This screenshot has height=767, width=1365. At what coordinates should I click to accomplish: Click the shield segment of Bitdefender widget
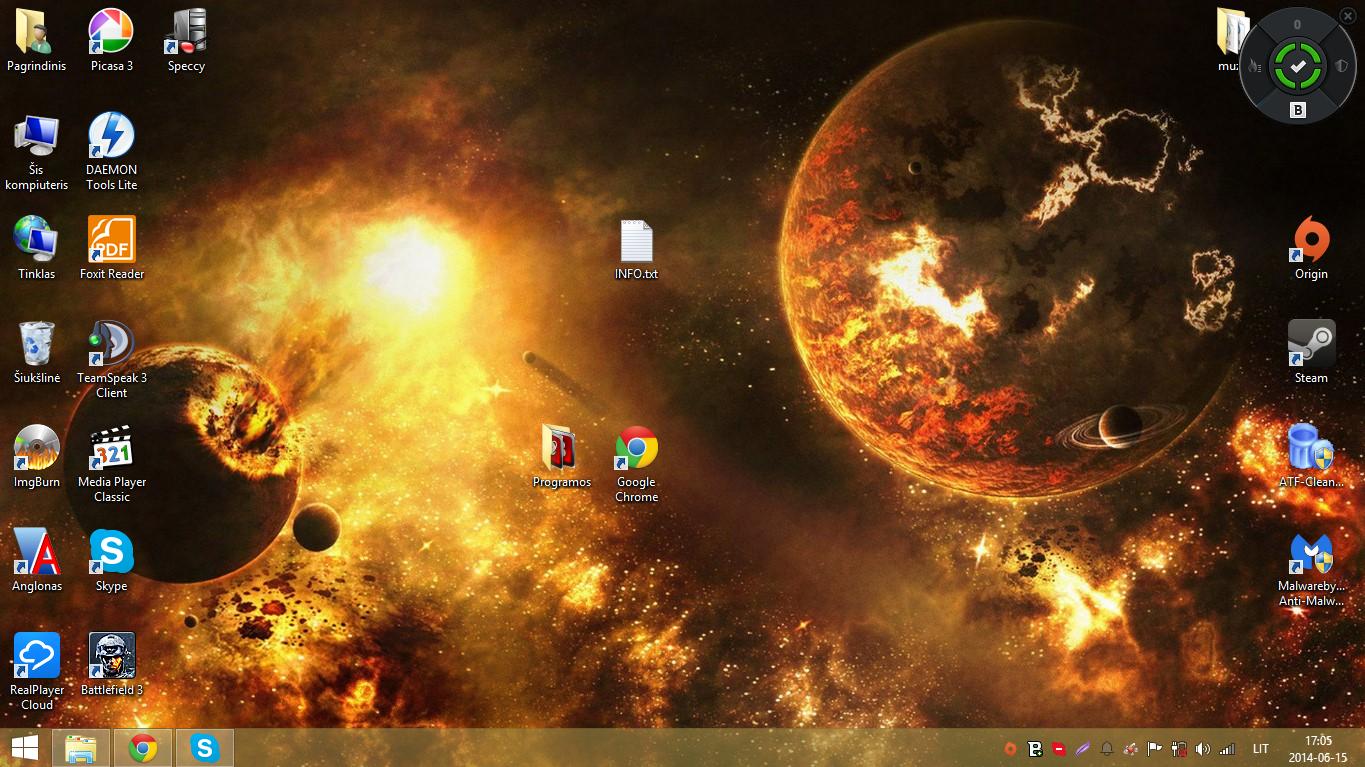click(x=1340, y=66)
